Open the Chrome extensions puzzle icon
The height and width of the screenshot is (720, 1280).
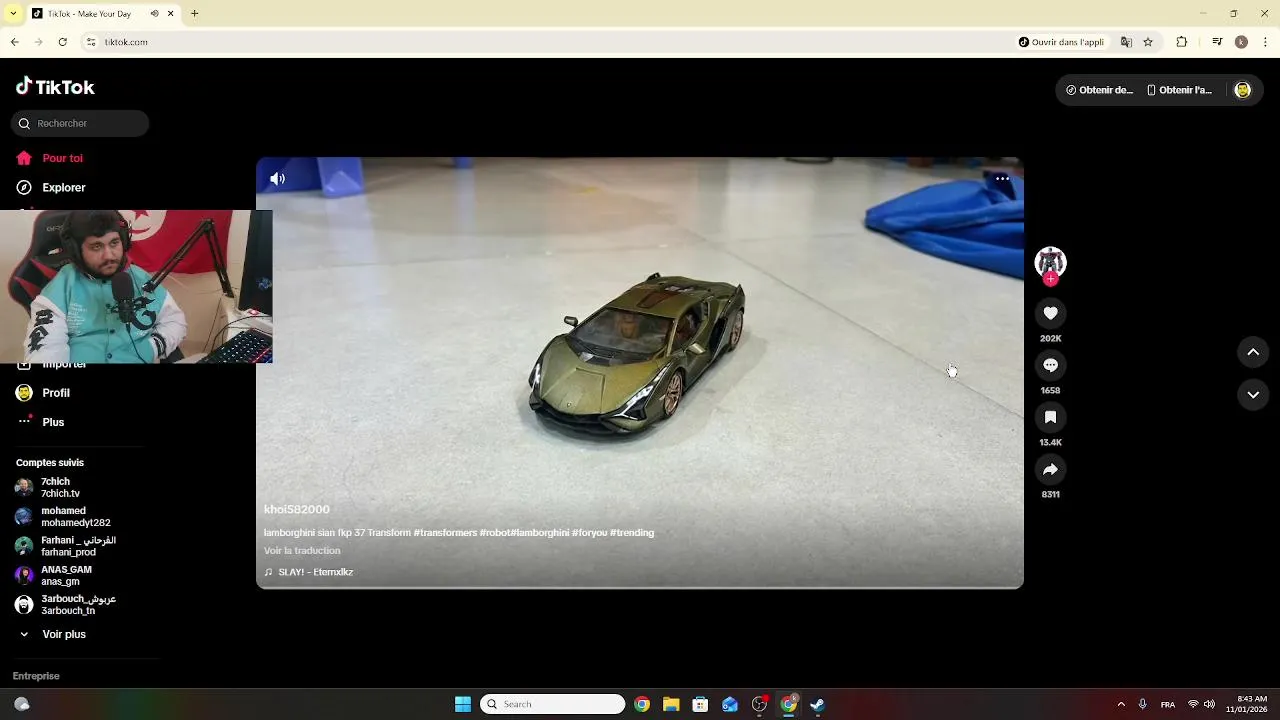click(x=1181, y=42)
